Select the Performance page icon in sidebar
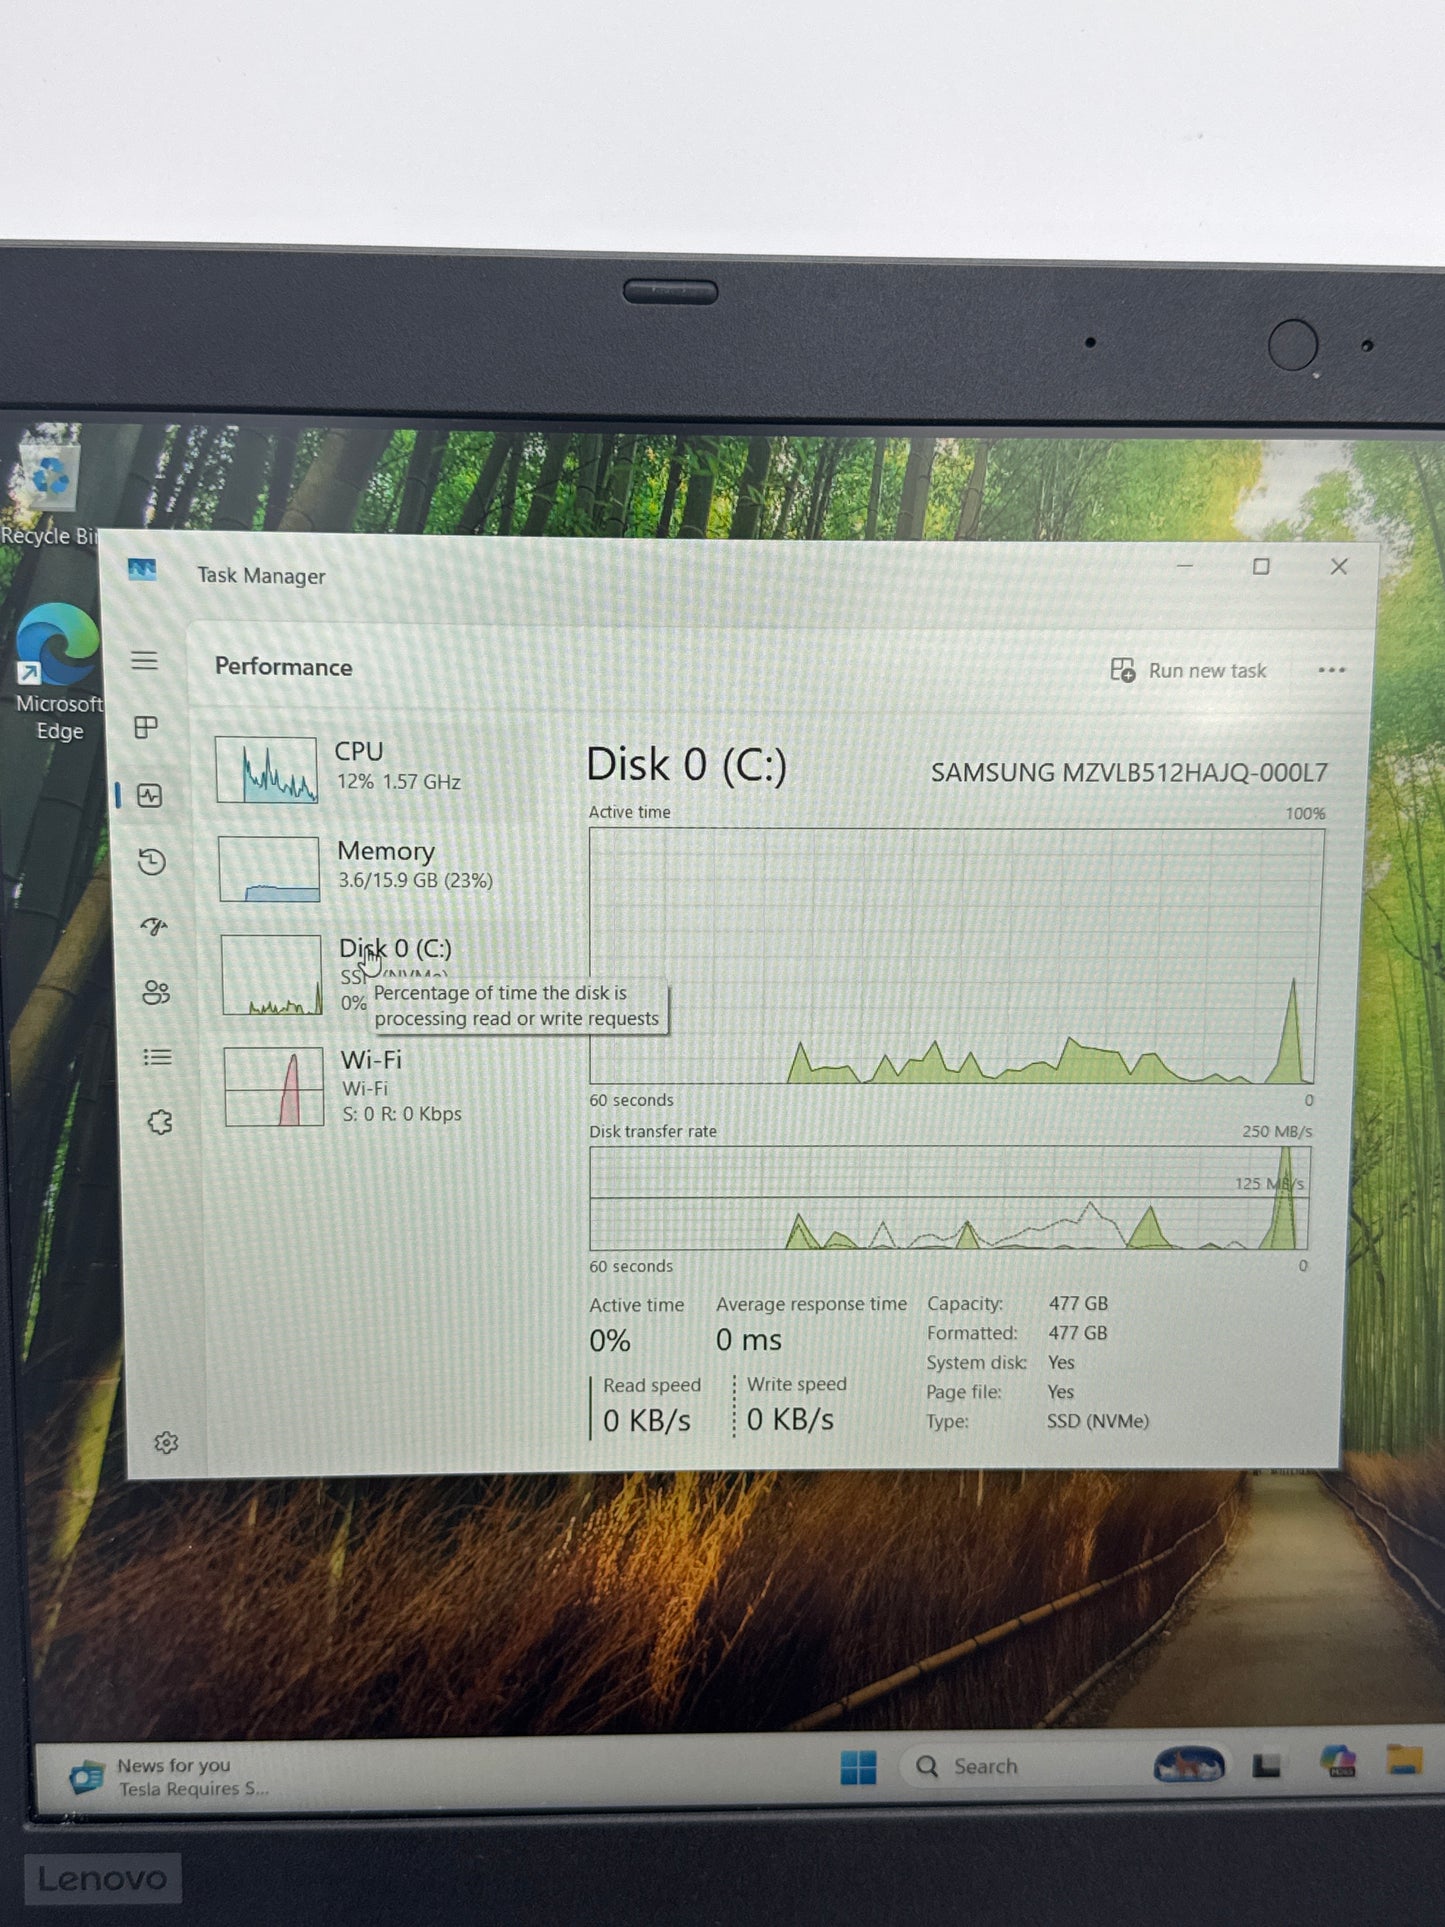Viewport: 1445px width, 1927px height. [x=150, y=796]
